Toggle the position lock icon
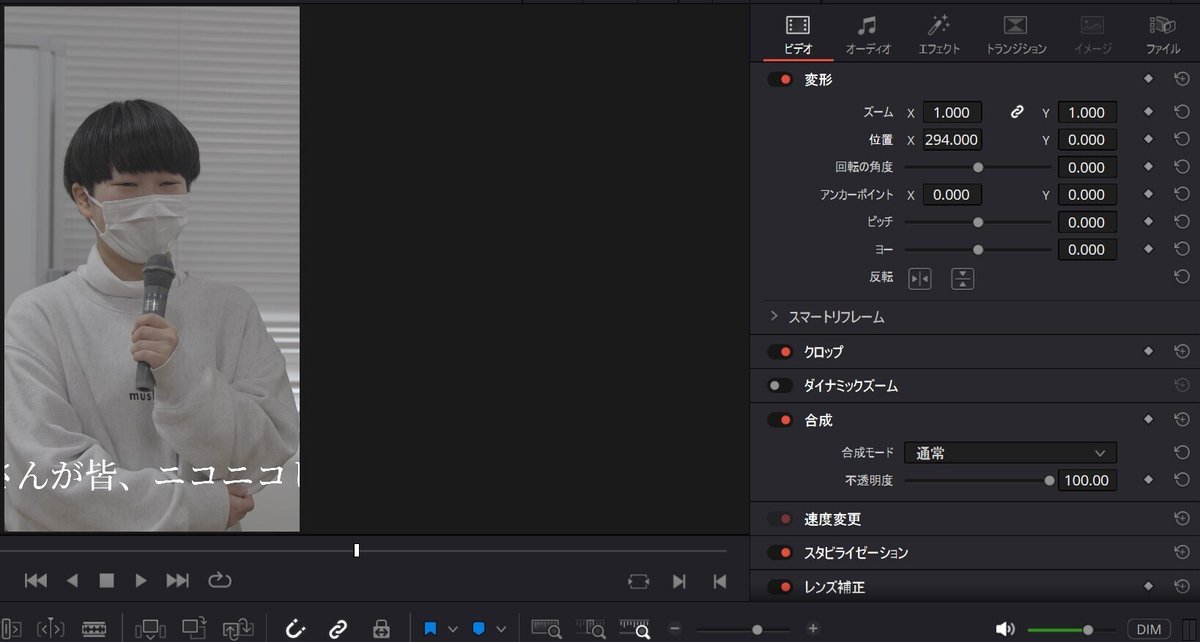1200x642 pixels. pos(380,629)
